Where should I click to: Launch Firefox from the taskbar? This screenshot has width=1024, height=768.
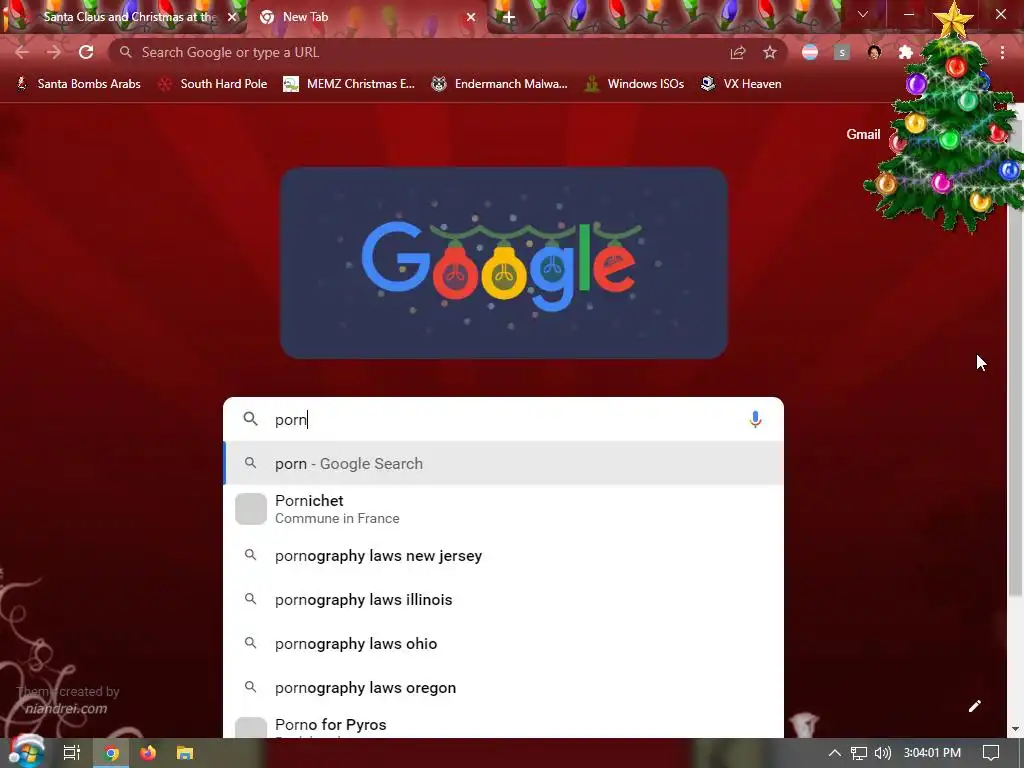click(x=148, y=753)
